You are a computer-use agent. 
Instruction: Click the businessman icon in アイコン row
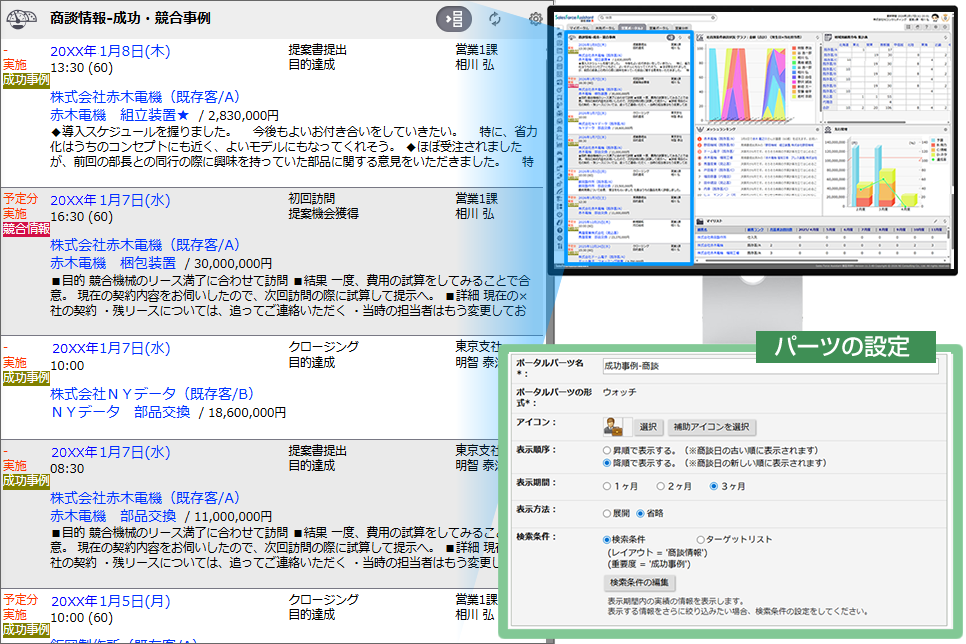point(614,427)
